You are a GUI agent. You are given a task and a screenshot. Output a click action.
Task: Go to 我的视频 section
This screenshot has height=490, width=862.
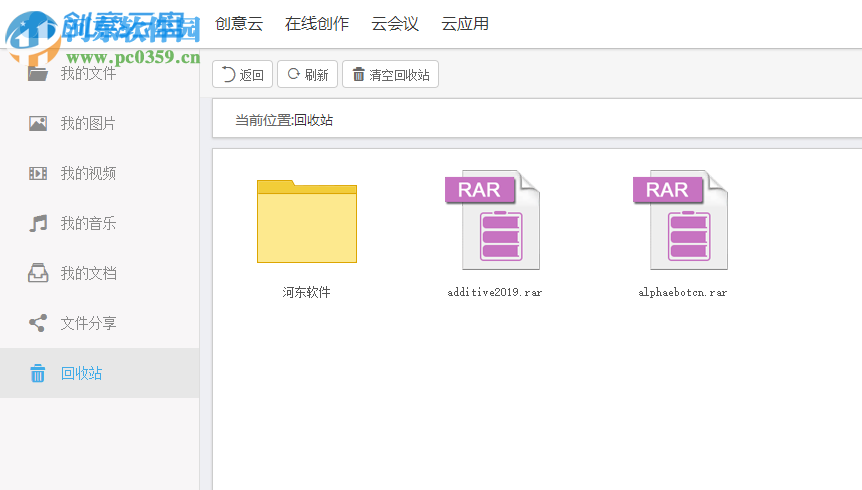click(x=88, y=173)
